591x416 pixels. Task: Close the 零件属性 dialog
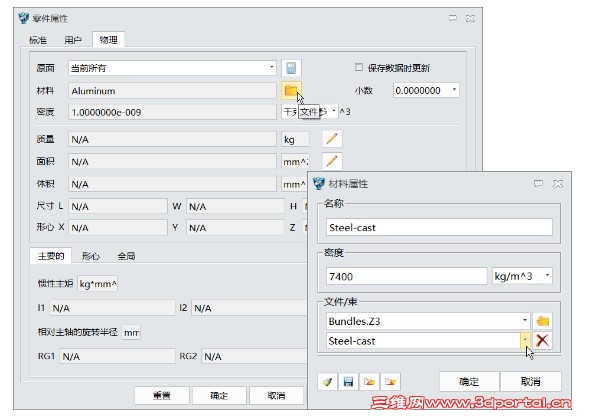(x=470, y=18)
